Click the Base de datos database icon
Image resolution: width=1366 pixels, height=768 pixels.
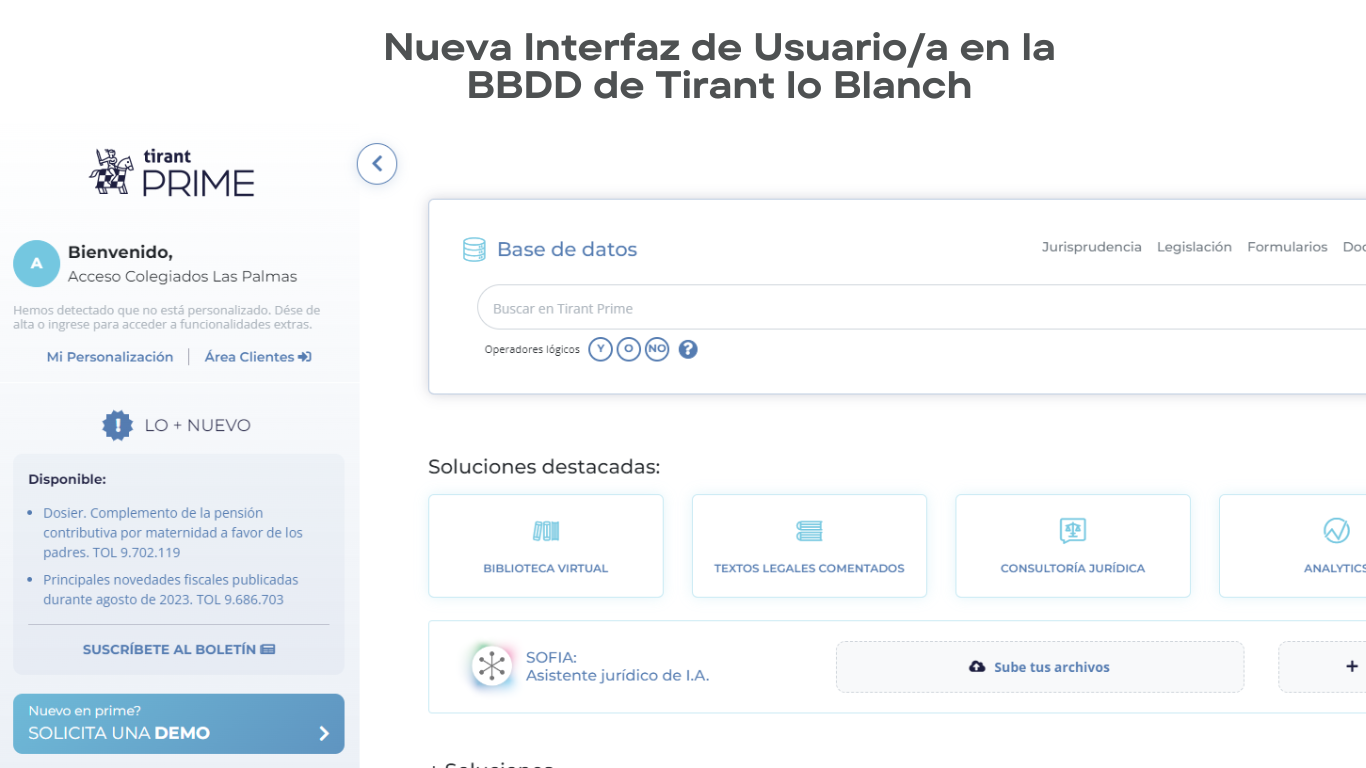tap(474, 250)
